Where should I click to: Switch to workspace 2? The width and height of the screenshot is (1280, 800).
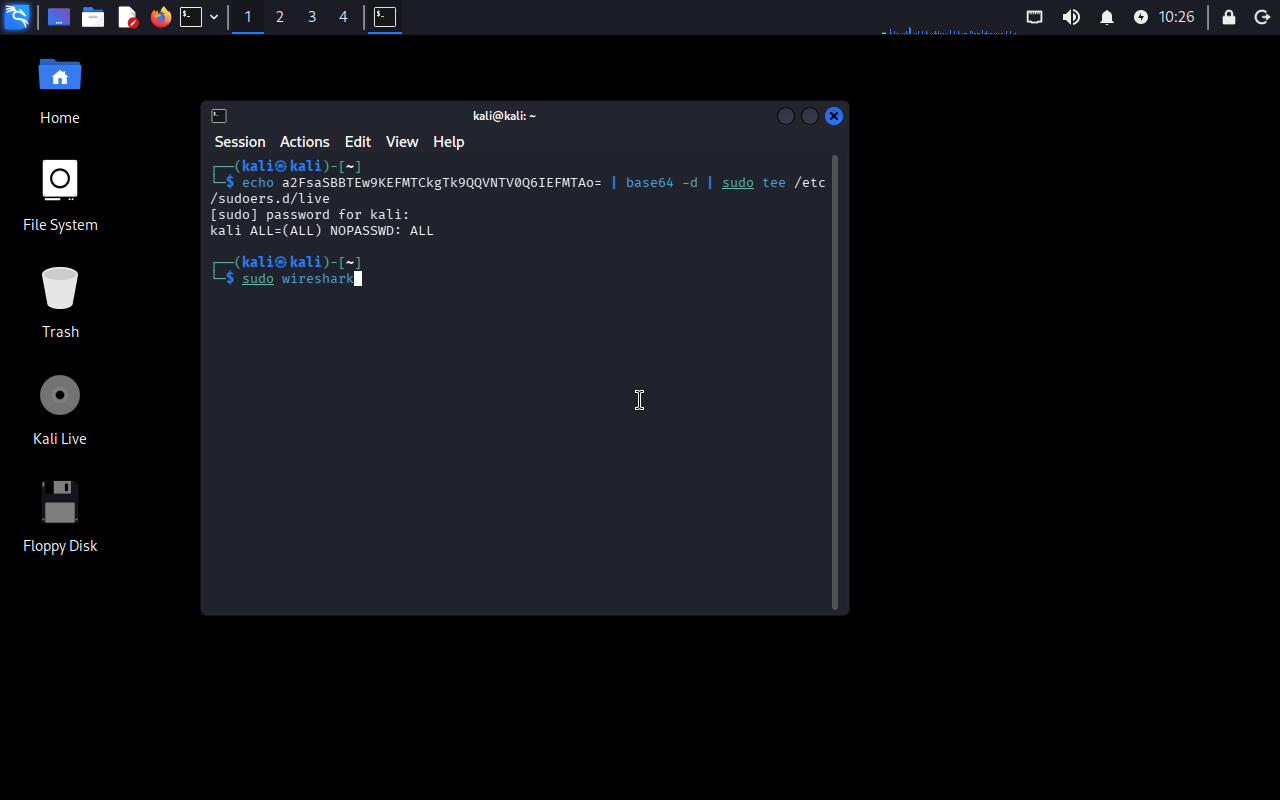coord(280,17)
